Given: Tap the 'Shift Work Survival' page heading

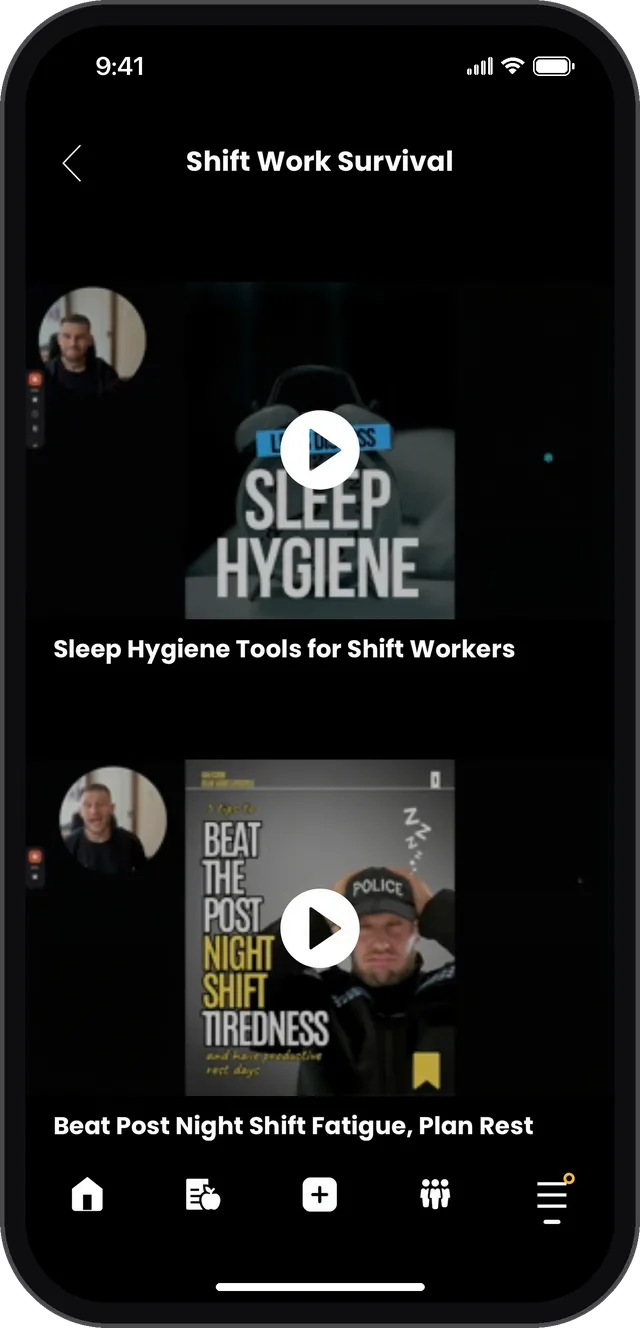Looking at the screenshot, I should [320, 162].
